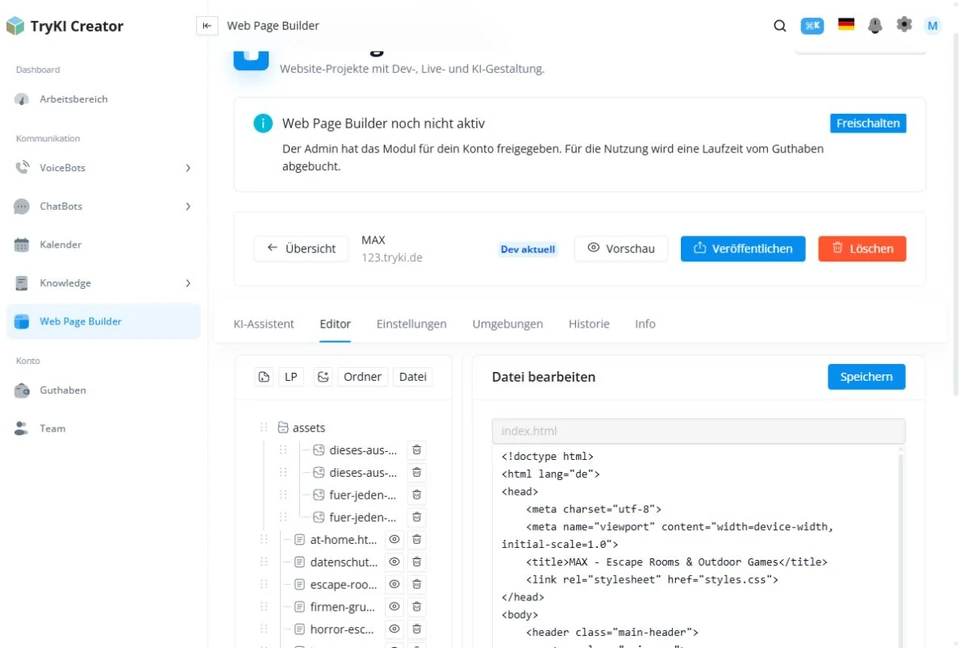The height and width of the screenshot is (648, 960).
Task: Expand the Knowledge submenu chevron
Action: click(x=188, y=283)
